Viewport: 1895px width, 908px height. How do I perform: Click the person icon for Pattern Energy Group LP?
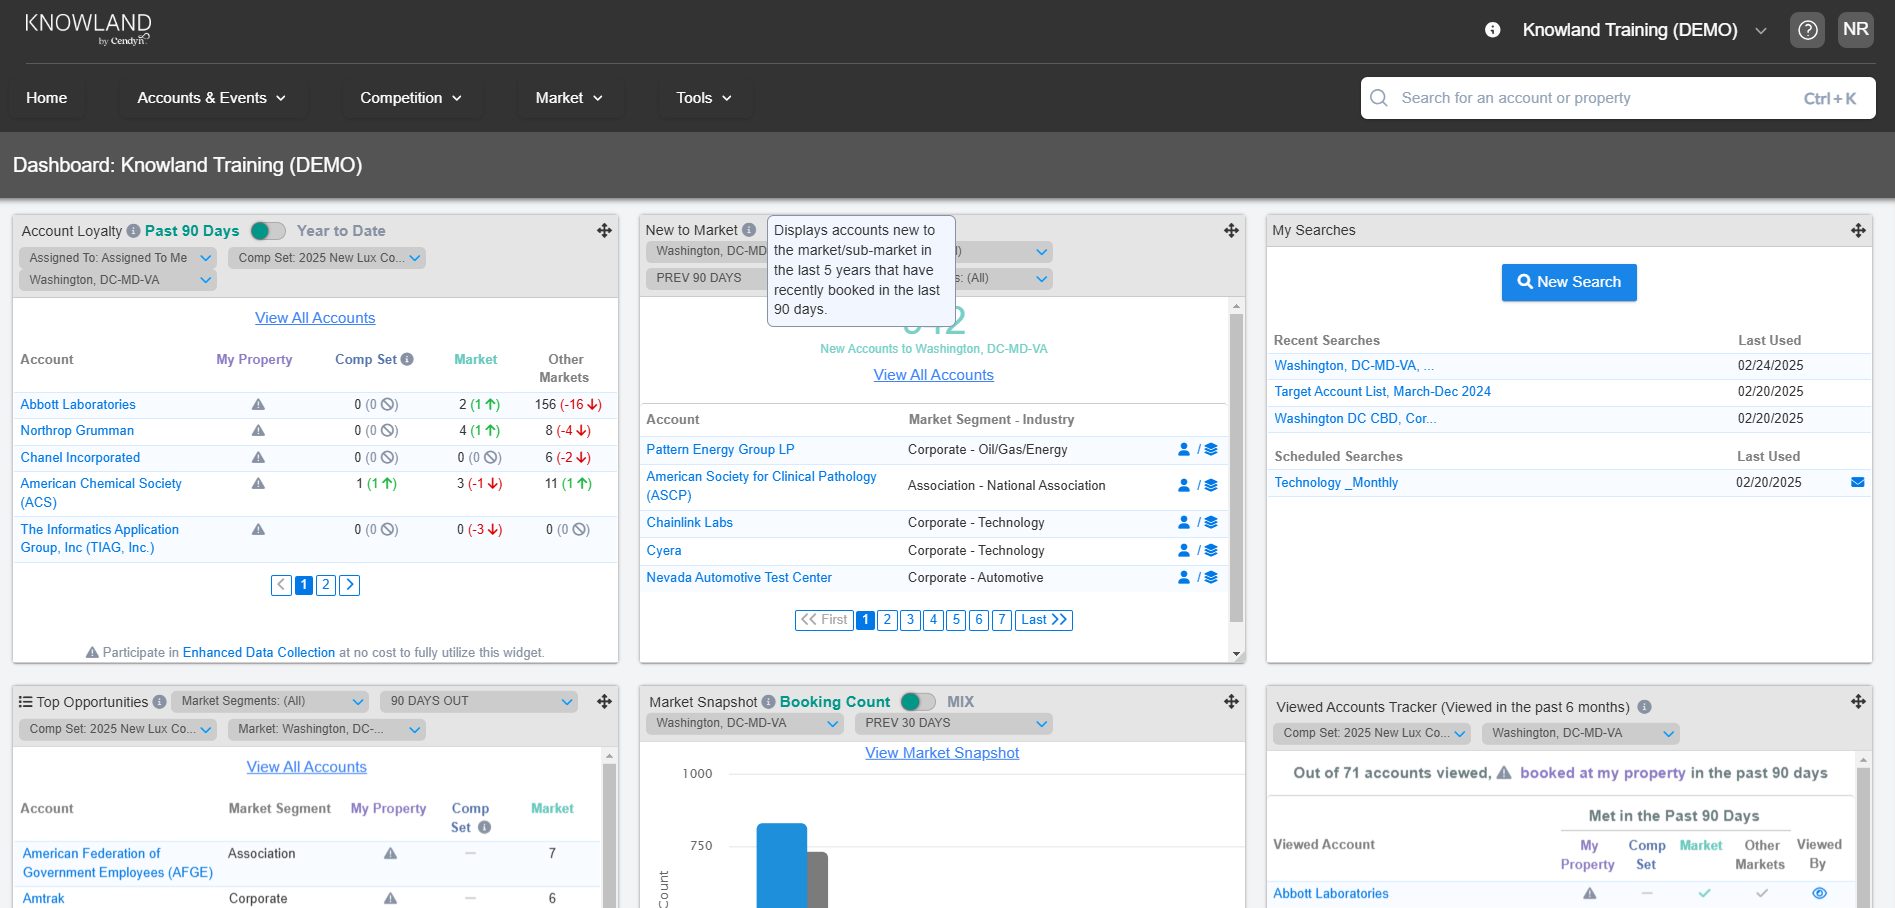[1184, 450]
